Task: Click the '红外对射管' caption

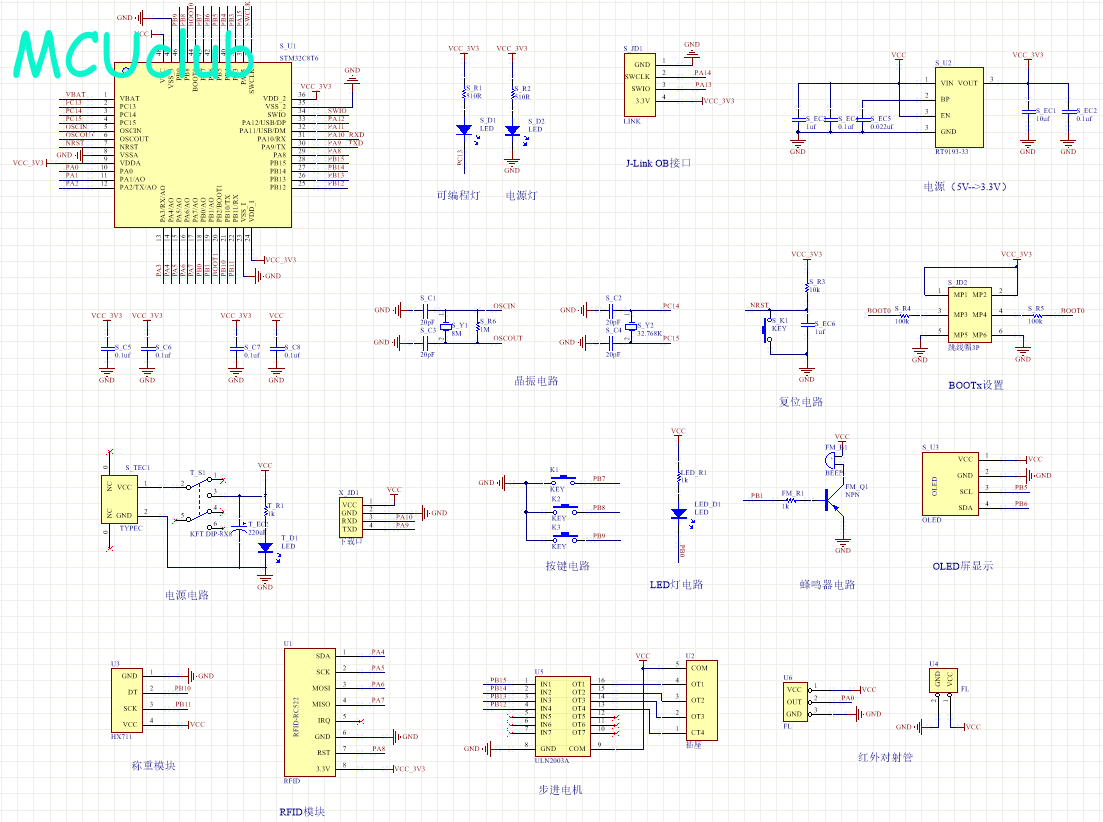Action: (886, 757)
